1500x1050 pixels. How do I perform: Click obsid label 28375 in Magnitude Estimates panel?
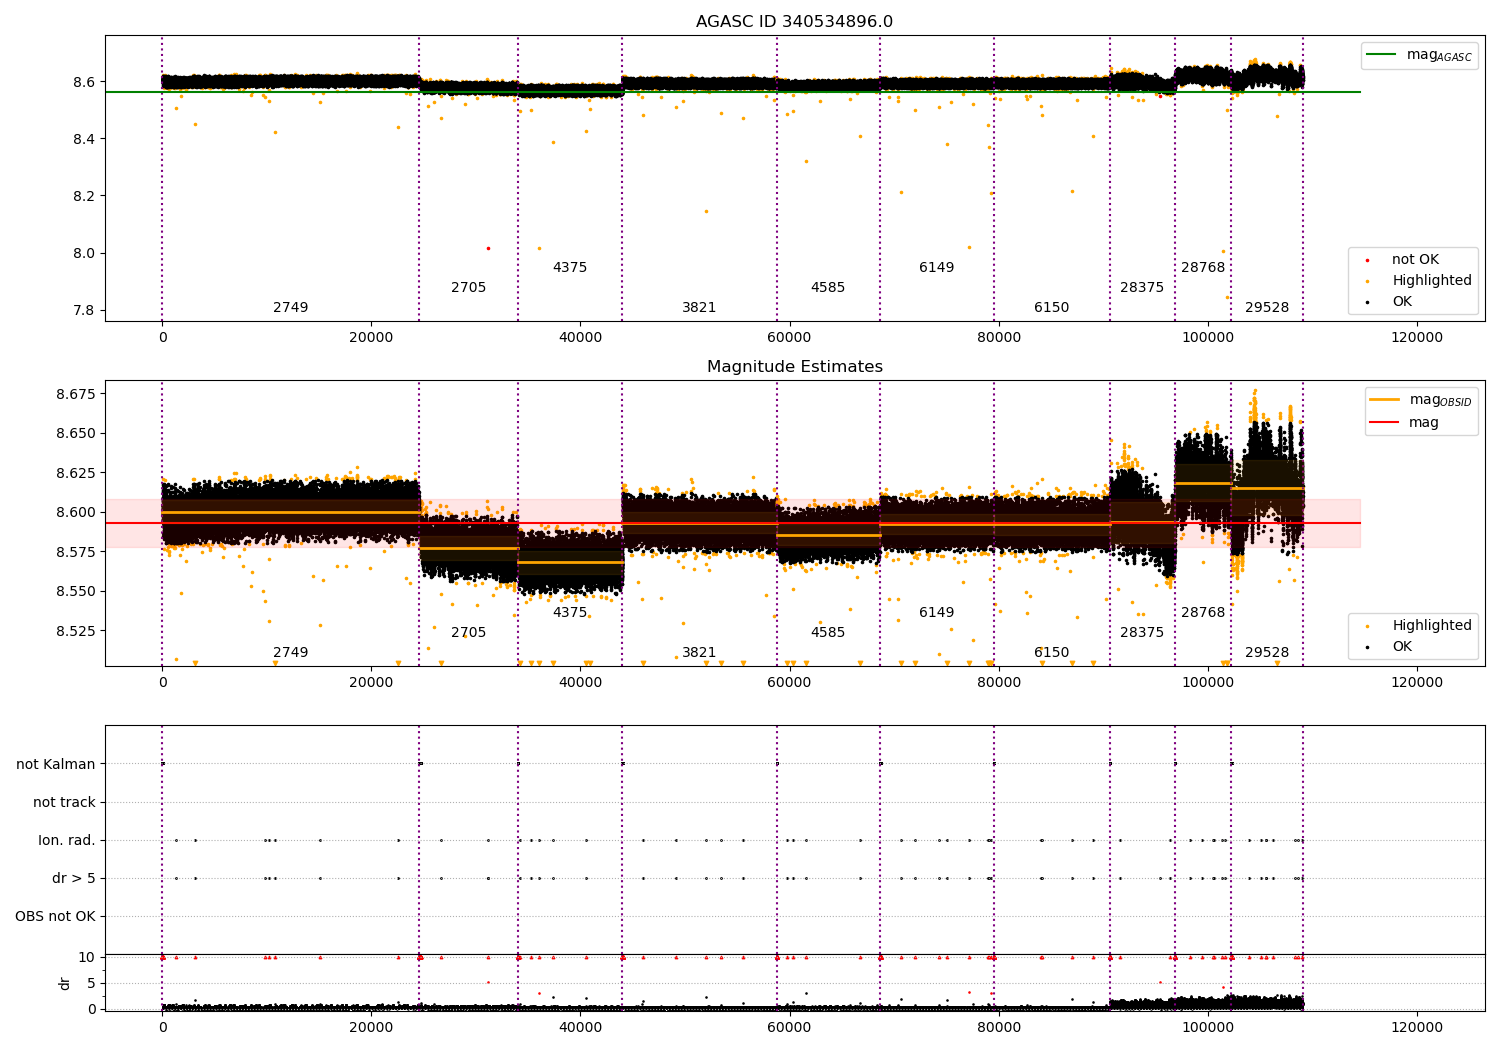coord(1142,633)
